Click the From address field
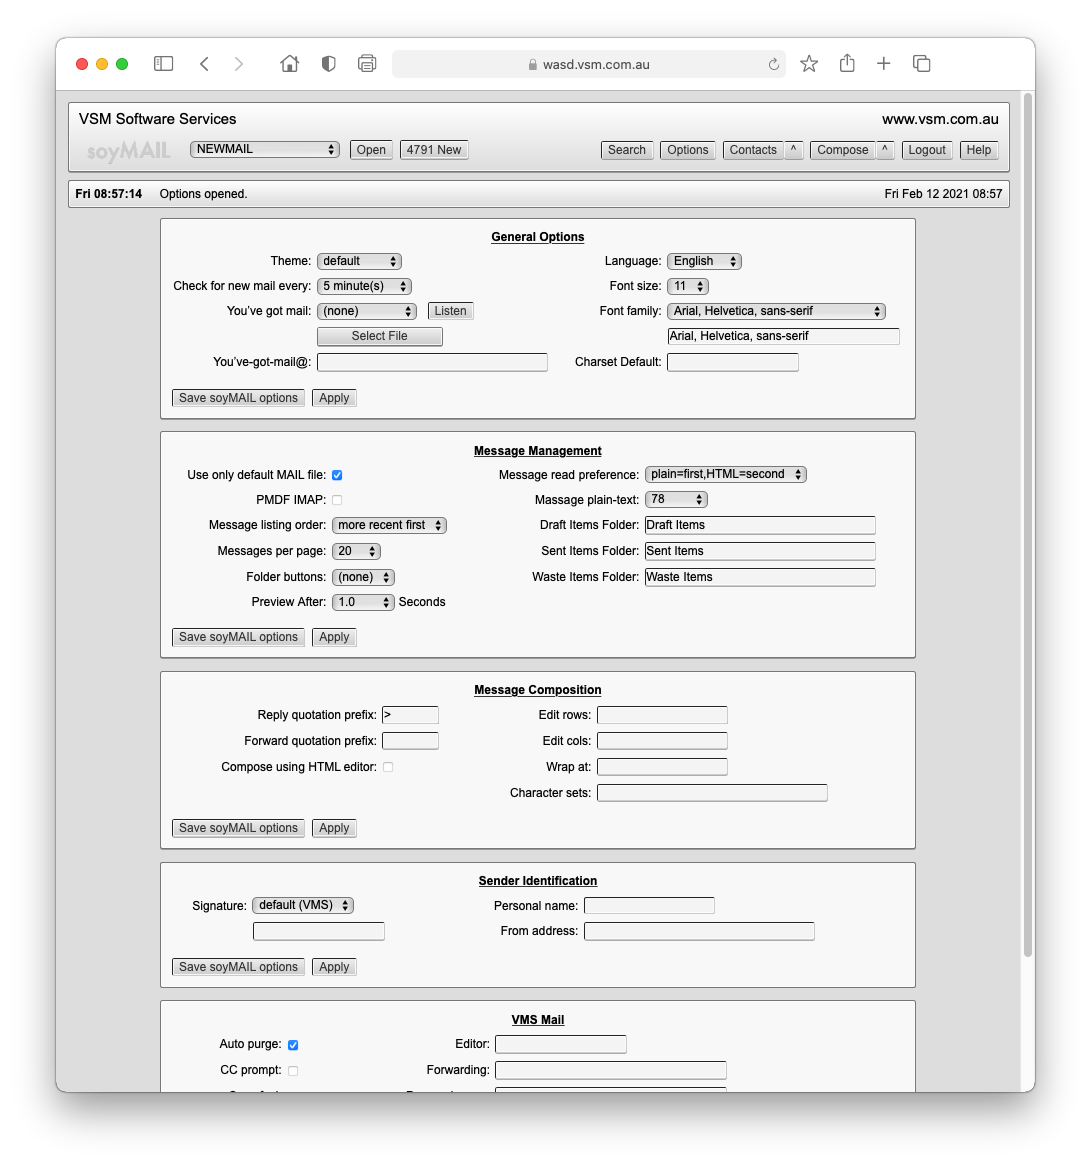Viewport: 1091px width, 1166px height. click(x=699, y=931)
